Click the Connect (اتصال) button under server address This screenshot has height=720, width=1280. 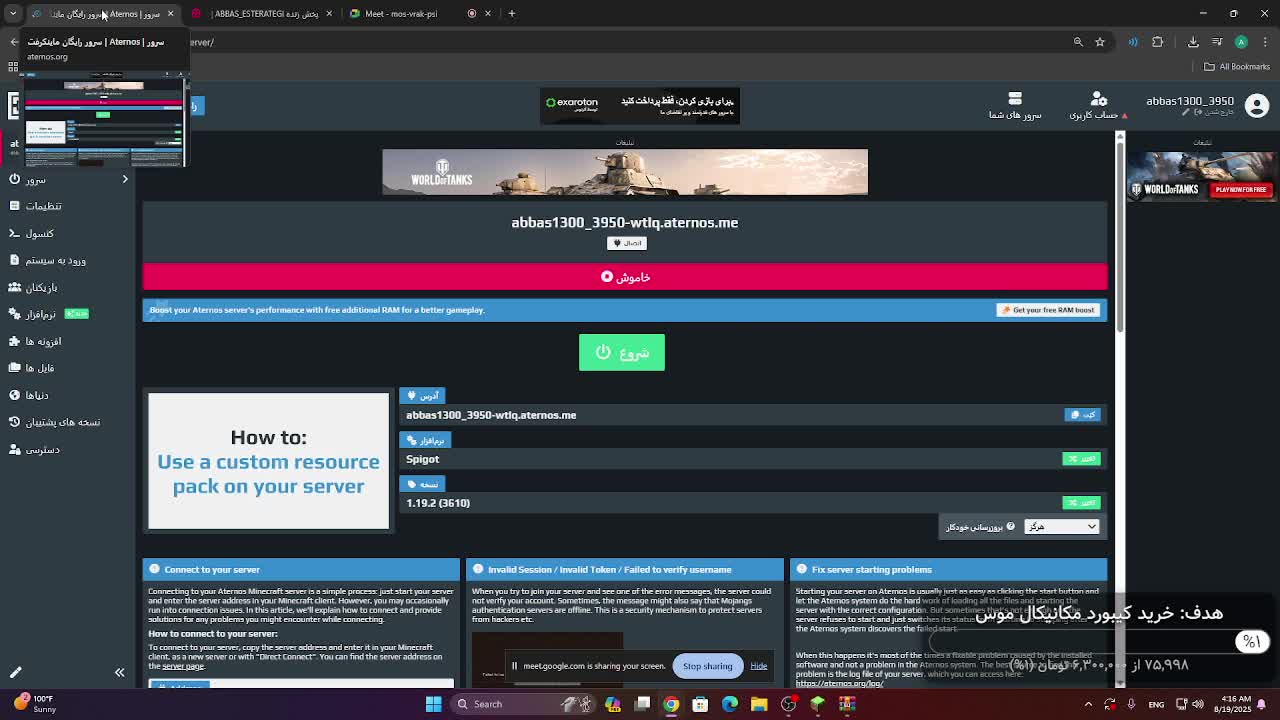[626, 243]
